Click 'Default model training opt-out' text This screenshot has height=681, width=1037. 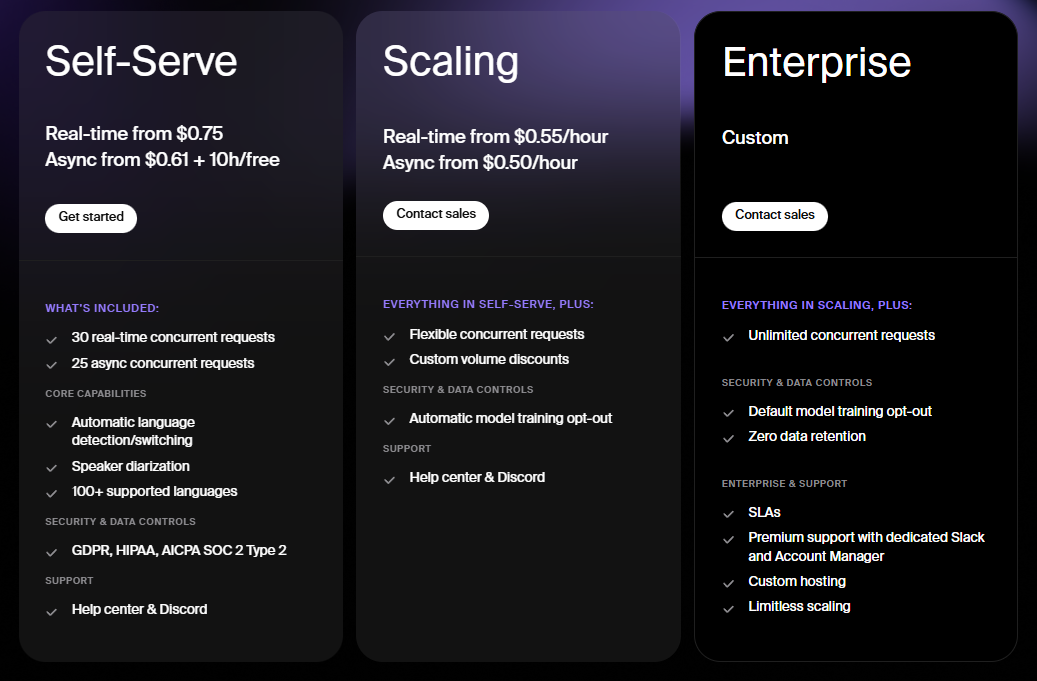[840, 411]
